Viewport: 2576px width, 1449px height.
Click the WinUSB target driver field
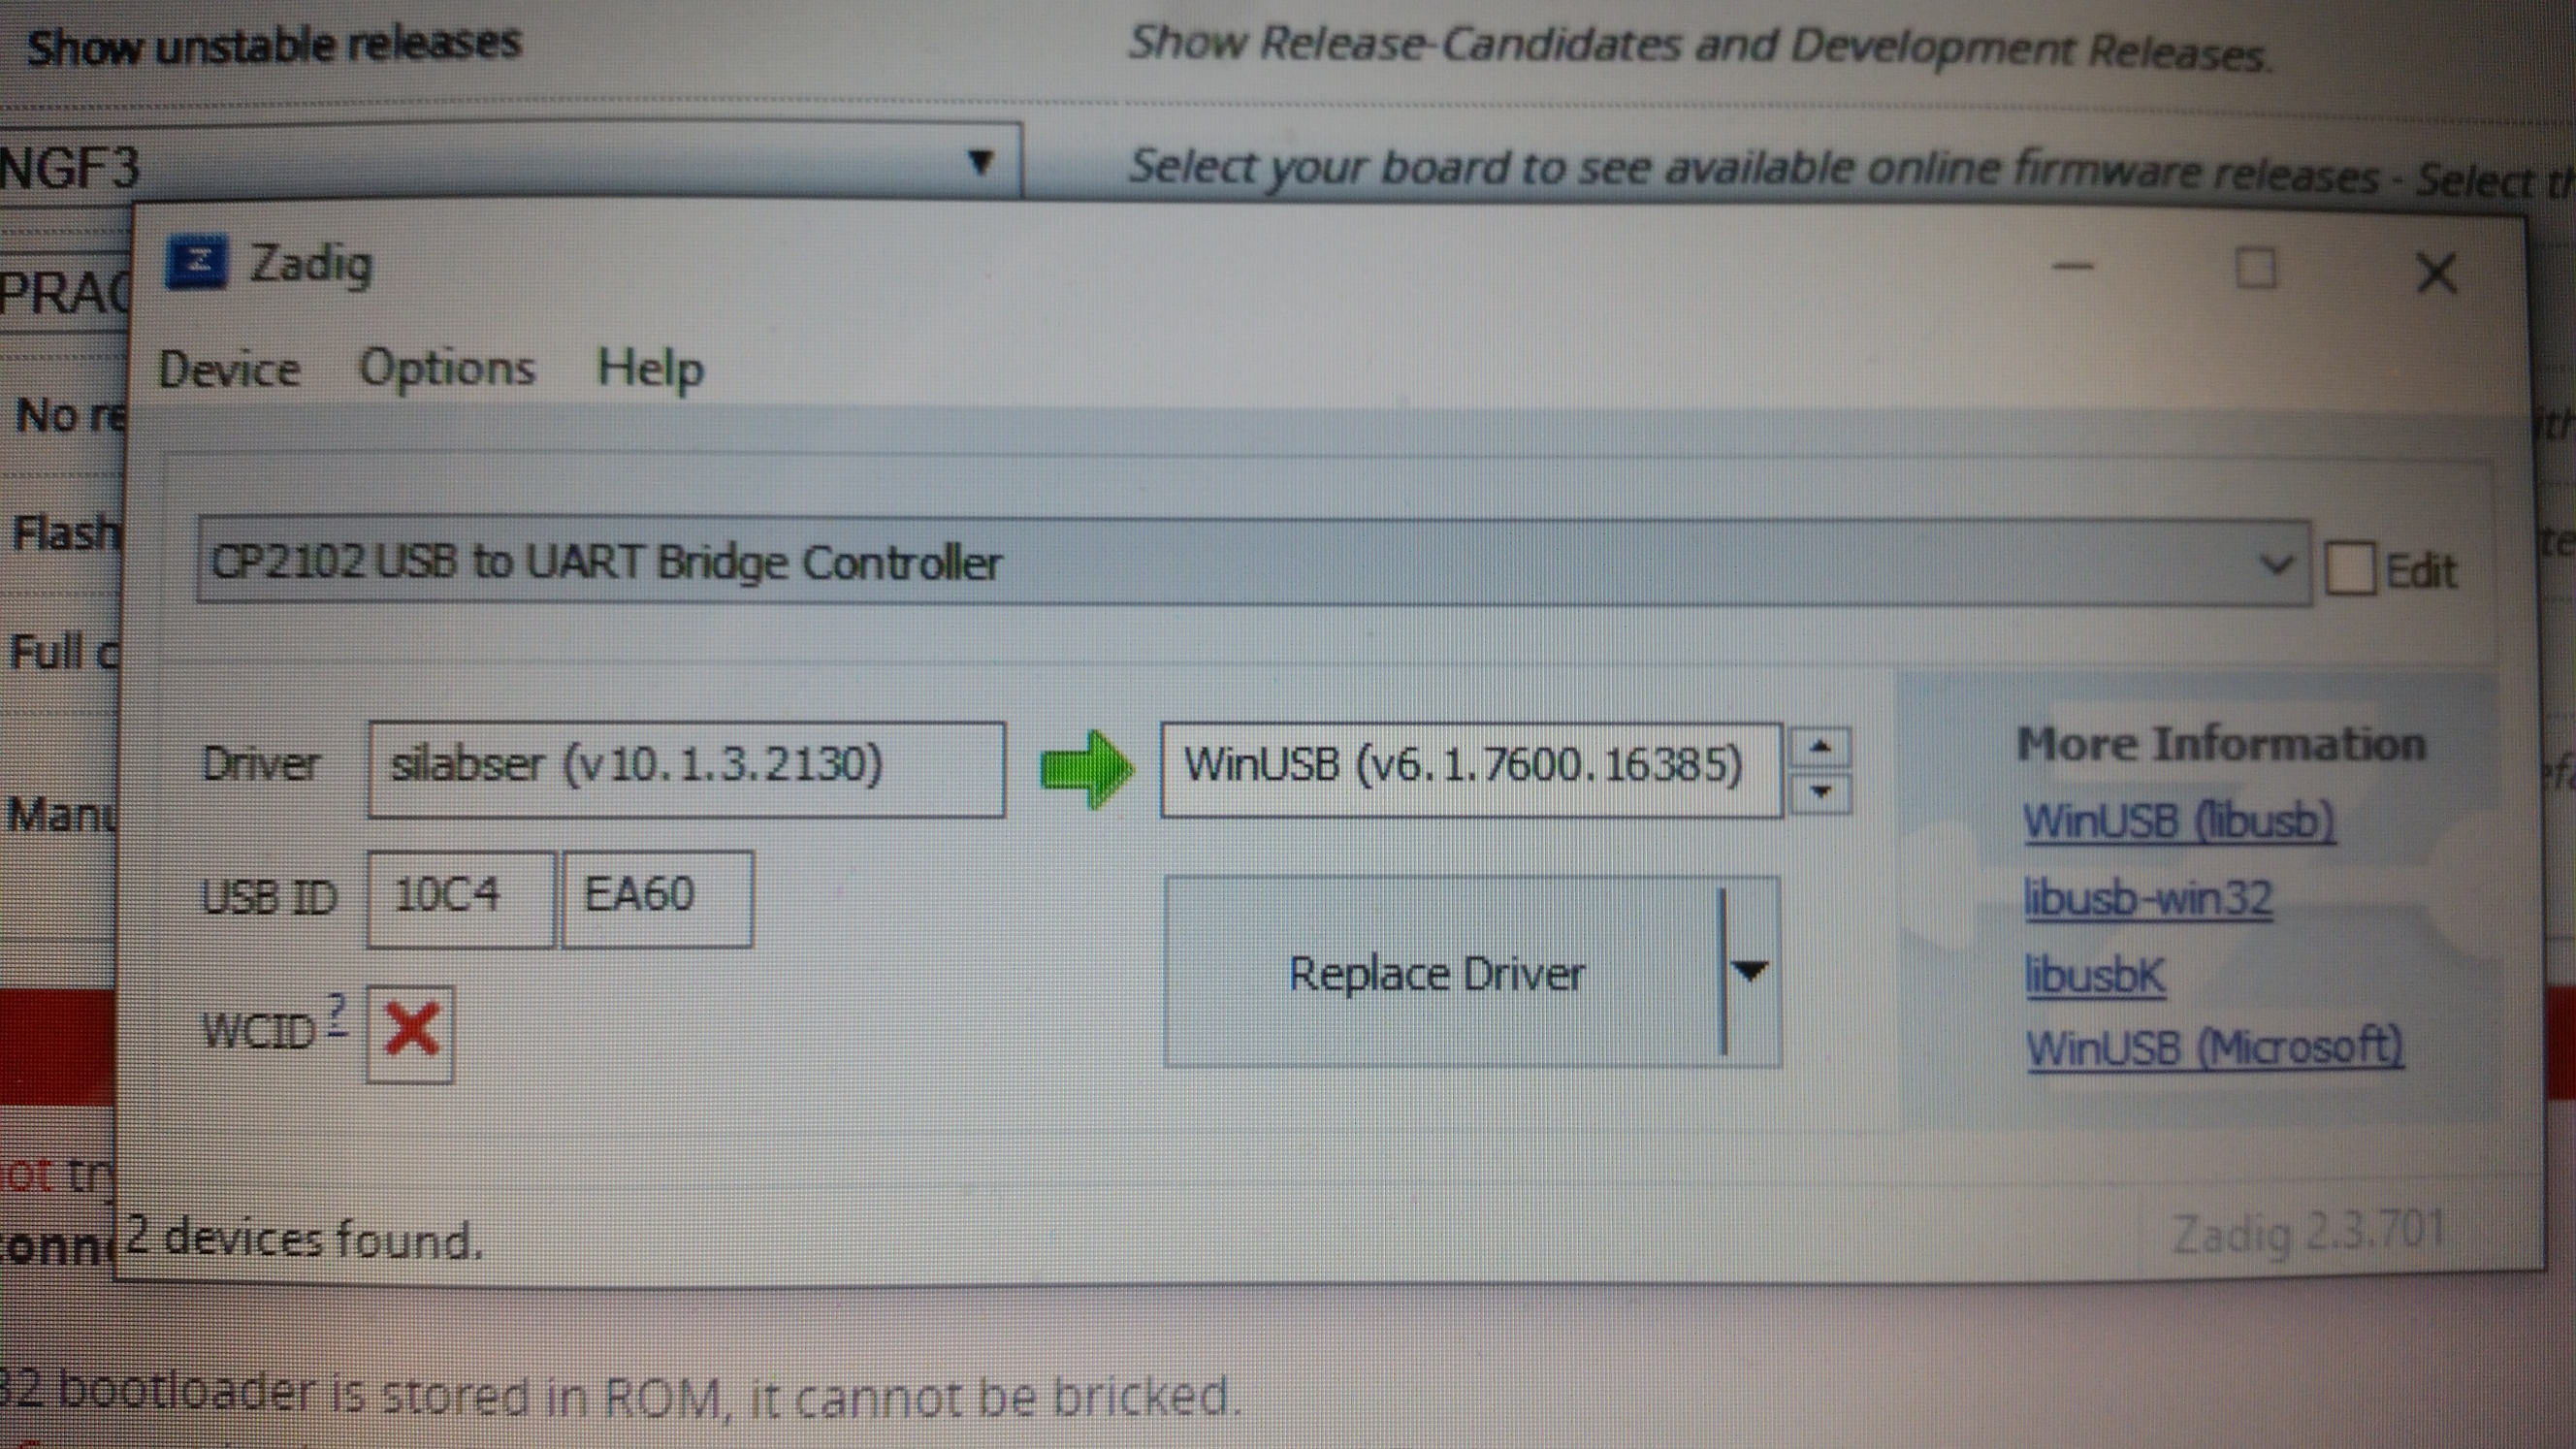click(1470, 768)
